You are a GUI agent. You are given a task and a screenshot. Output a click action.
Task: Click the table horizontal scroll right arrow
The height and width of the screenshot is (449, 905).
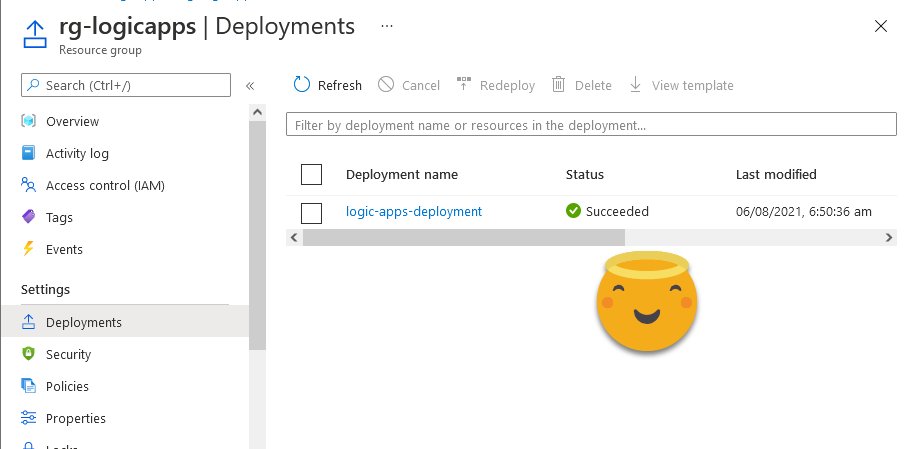click(x=889, y=237)
